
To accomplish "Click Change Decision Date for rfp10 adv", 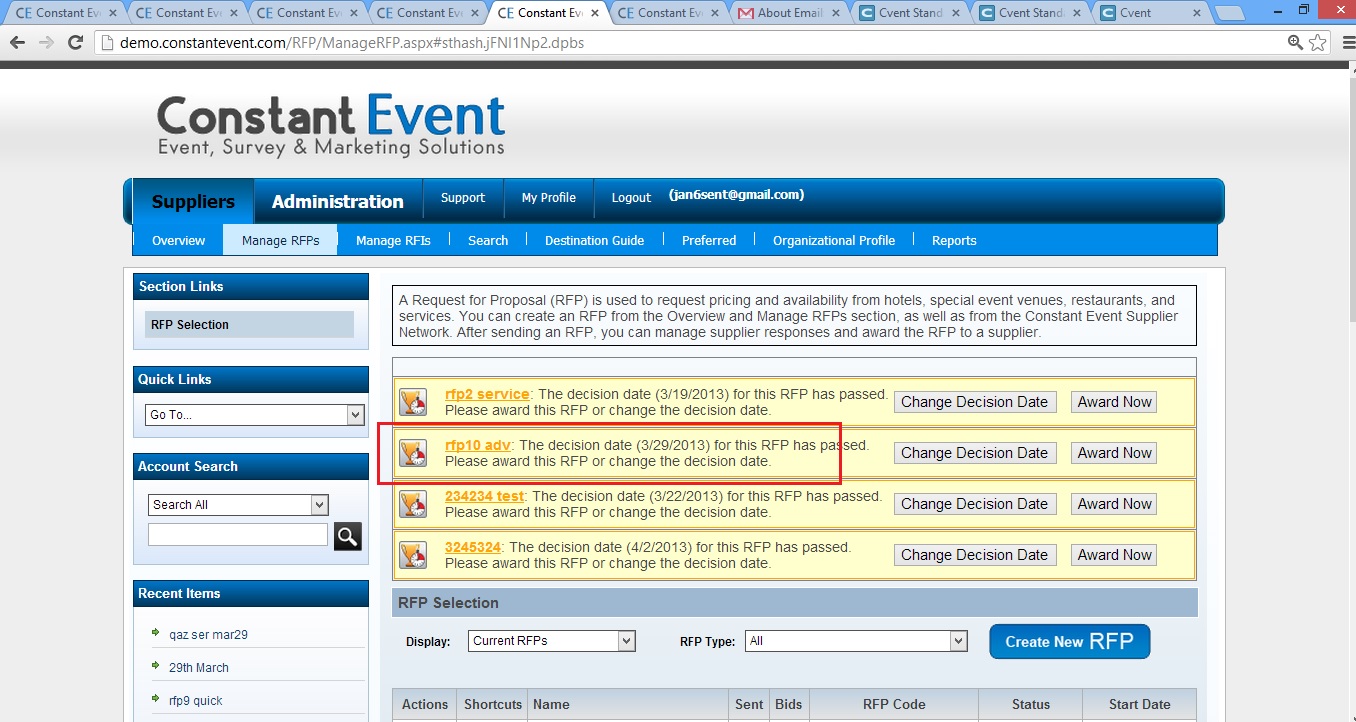I will coord(974,453).
